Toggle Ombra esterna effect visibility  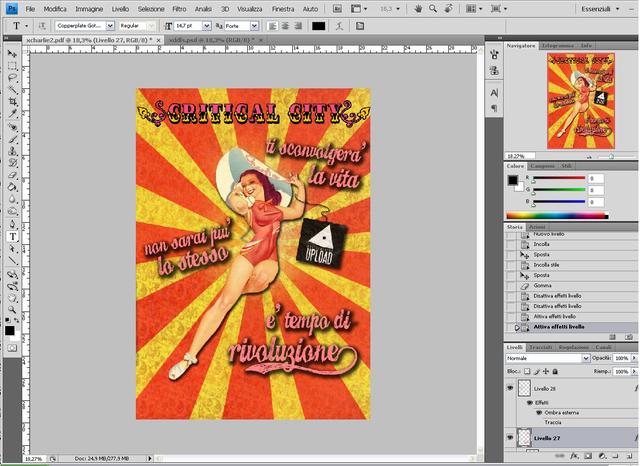(x=539, y=413)
